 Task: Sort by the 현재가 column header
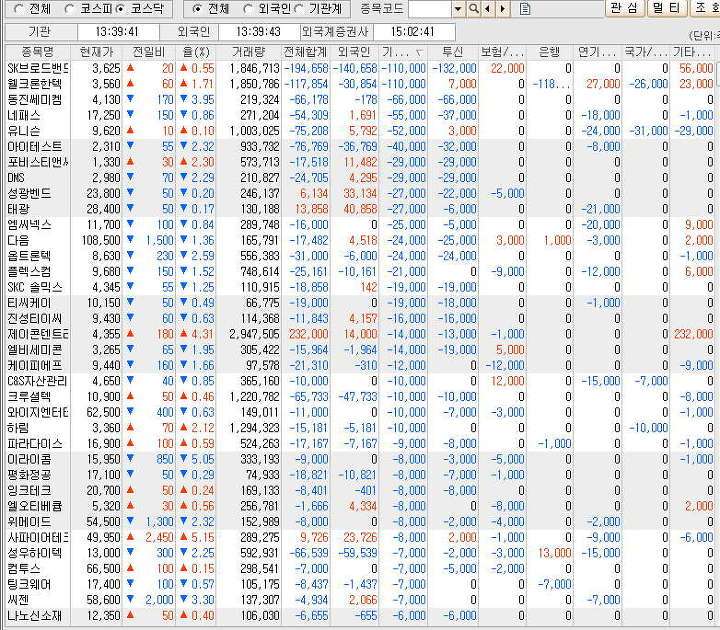point(96,52)
